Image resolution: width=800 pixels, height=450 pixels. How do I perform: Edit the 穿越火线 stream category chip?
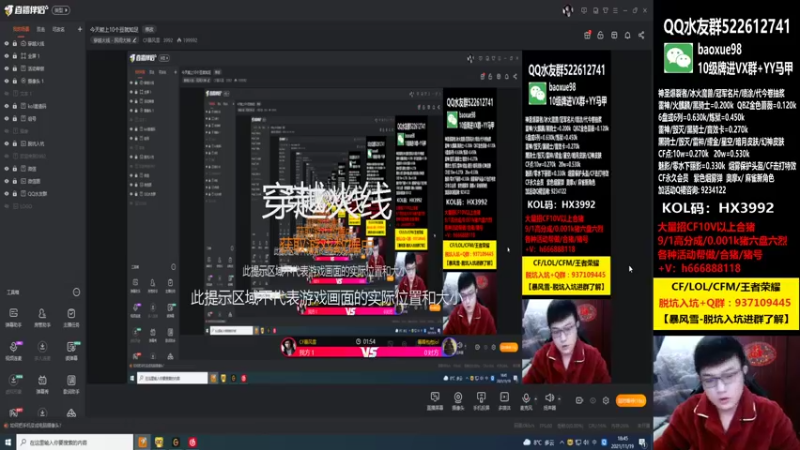tap(115, 40)
